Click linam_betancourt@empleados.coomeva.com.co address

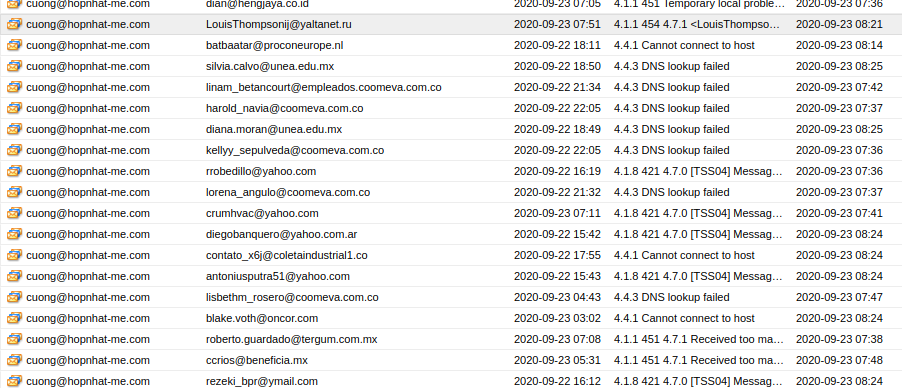[x=323, y=88]
